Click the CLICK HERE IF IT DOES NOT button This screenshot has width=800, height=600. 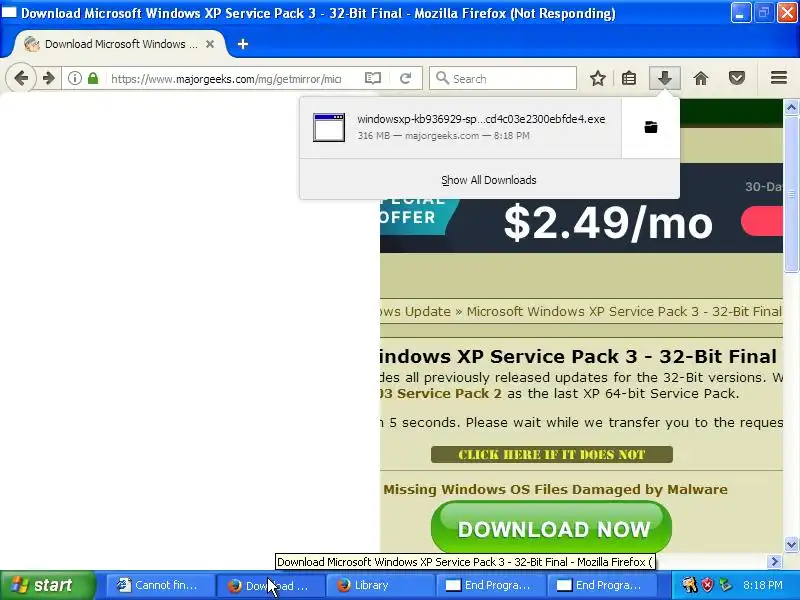point(552,455)
